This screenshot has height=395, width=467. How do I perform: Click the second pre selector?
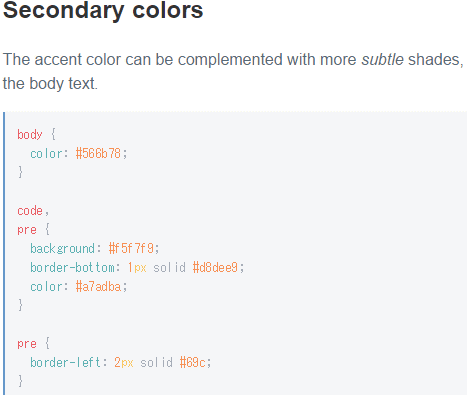pos(27,344)
